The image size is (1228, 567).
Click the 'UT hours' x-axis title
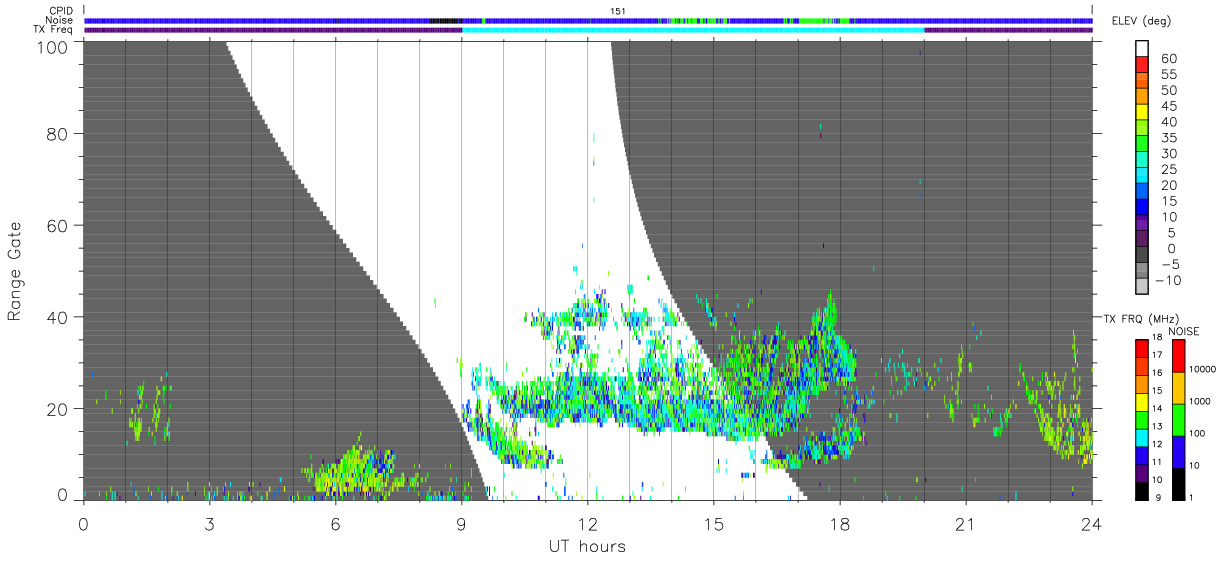586,546
